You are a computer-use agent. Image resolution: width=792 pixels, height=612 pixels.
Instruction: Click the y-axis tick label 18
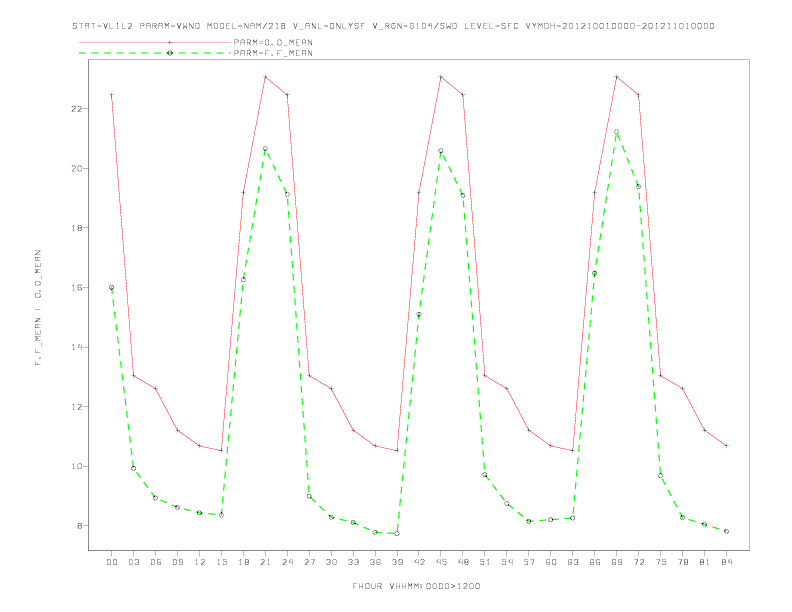click(77, 228)
